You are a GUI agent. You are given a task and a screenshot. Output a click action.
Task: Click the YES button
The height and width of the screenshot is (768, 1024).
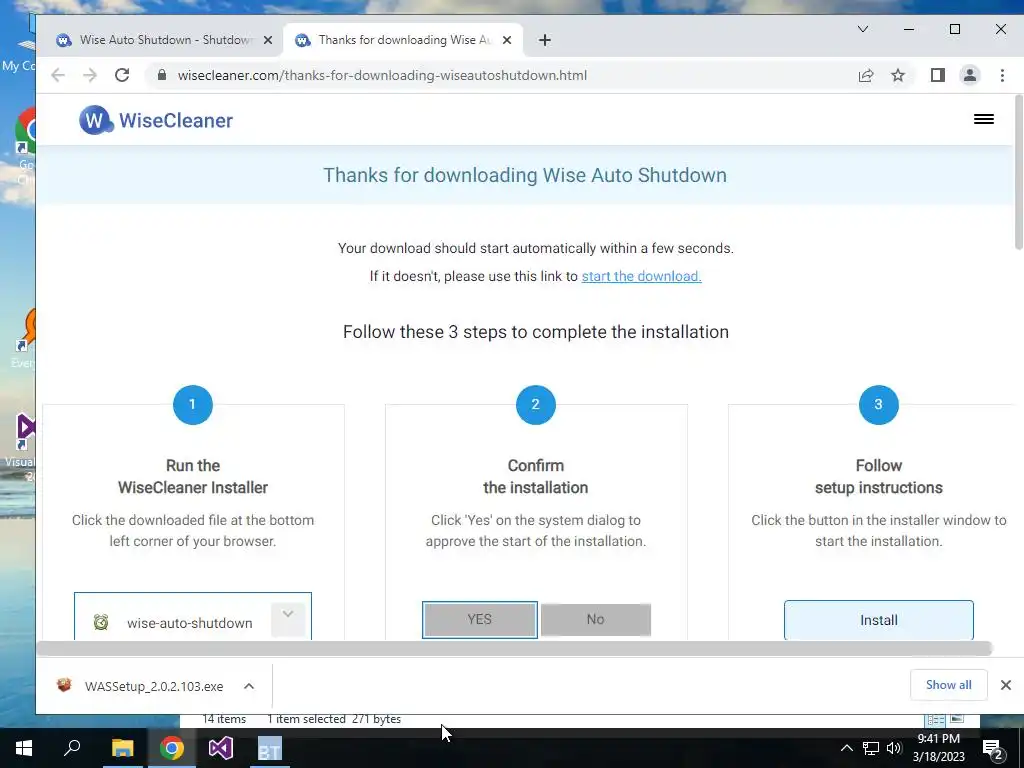pyautogui.click(x=480, y=619)
